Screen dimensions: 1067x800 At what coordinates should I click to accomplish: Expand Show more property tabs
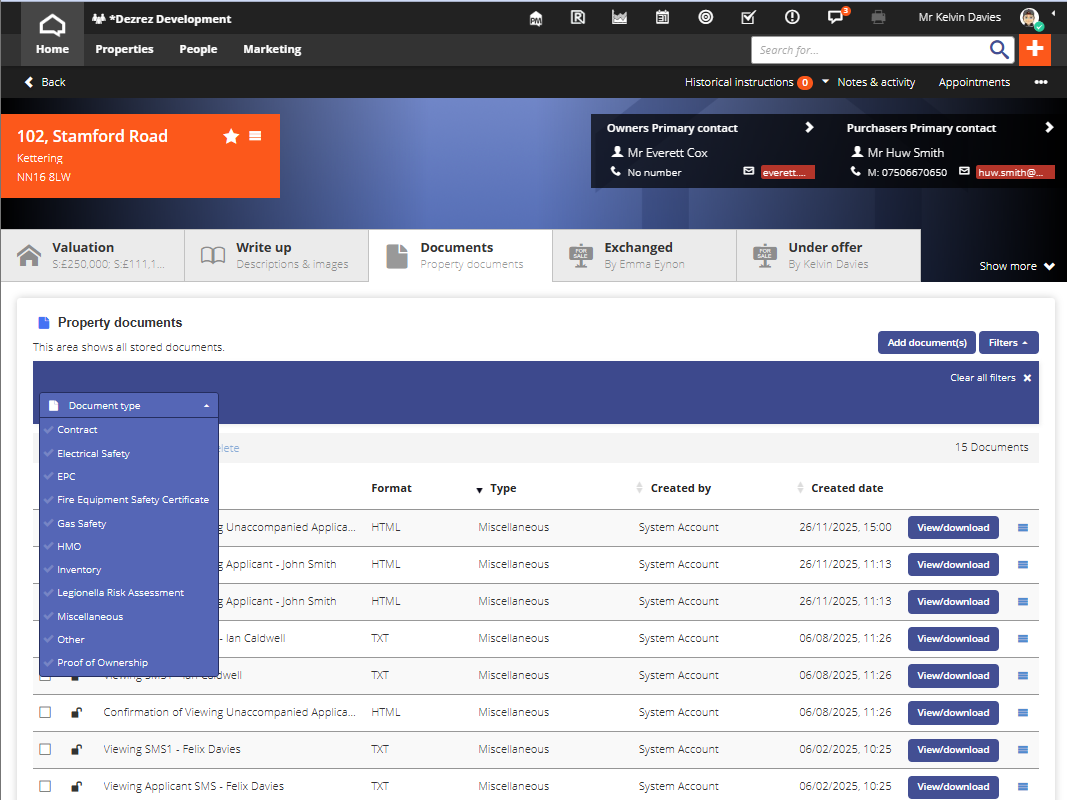coord(1016,266)
